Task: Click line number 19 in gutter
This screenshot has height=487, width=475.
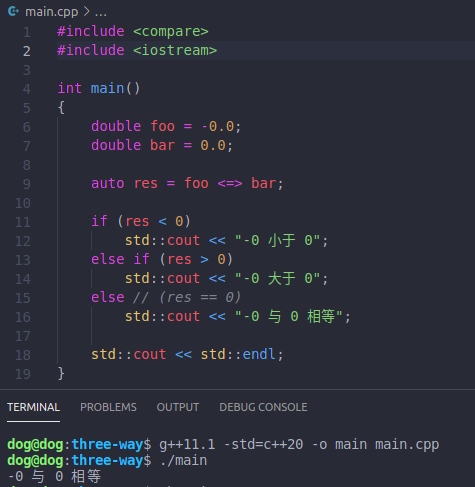Action: [x=23, y=374]
